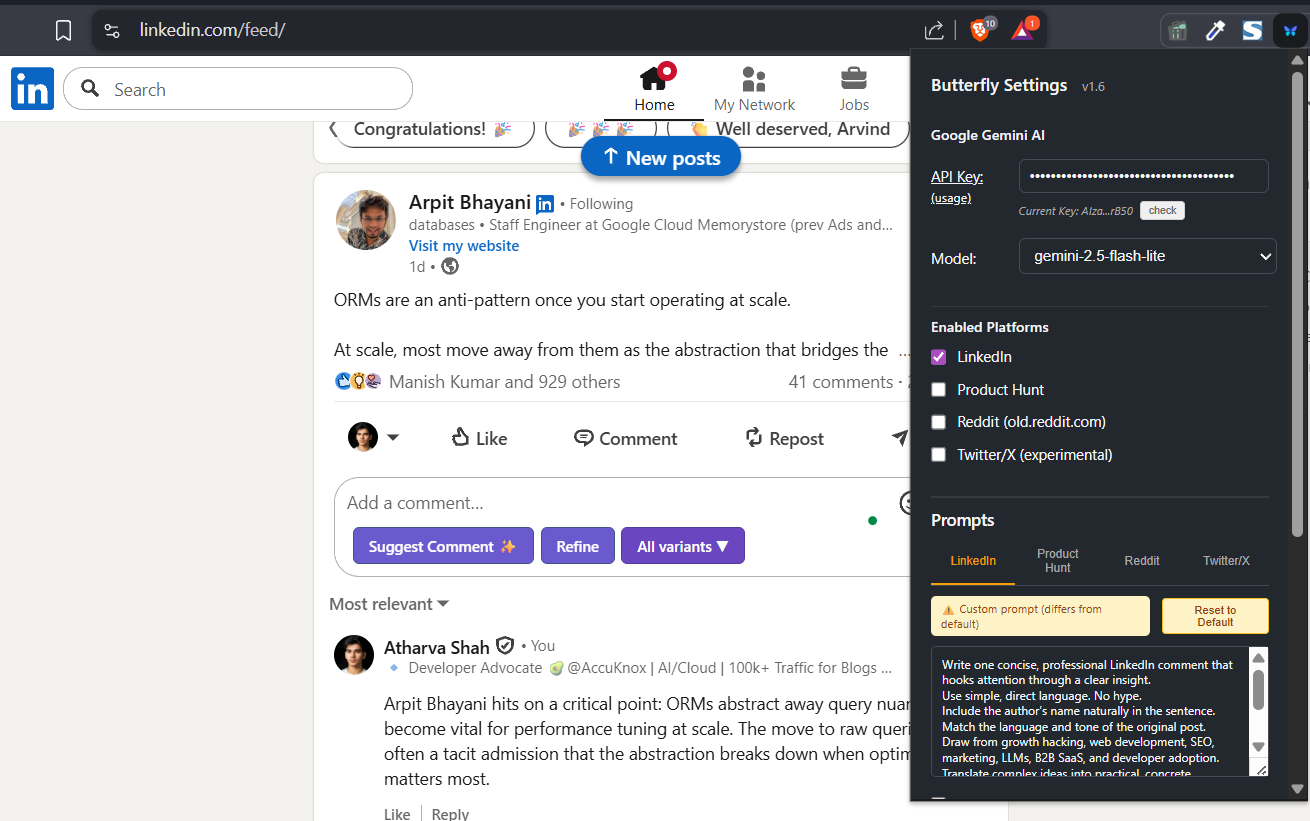Open Atharva Shah name link

pyautogui.click(x=437, y=647)
